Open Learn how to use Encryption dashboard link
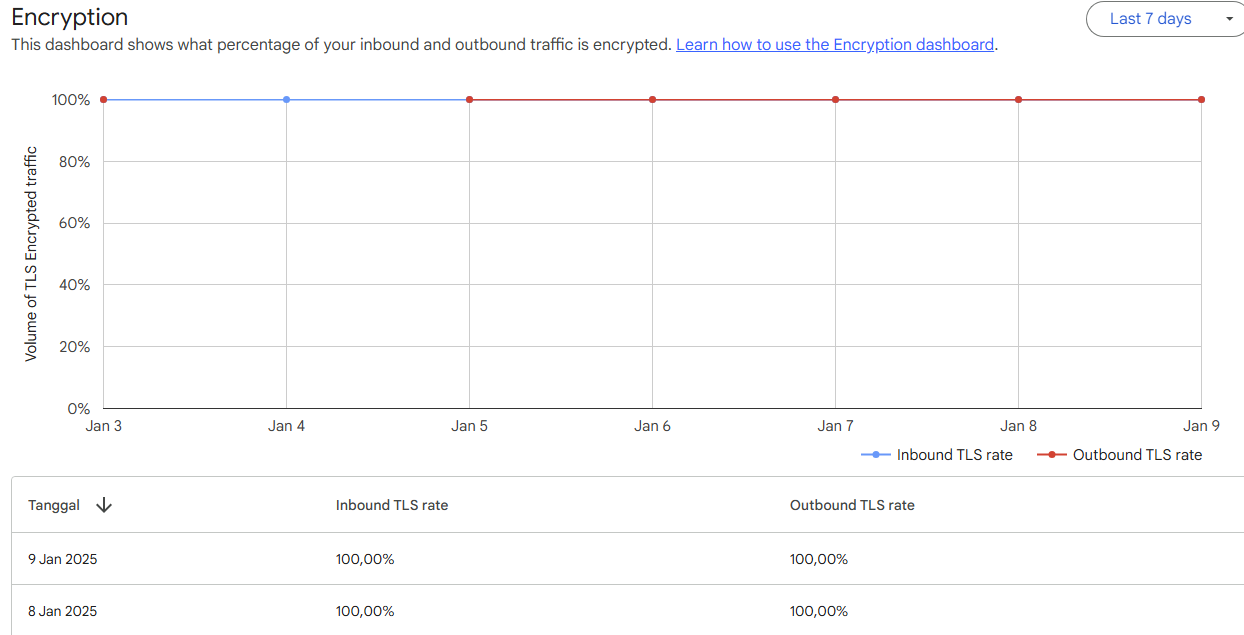The width and height of the screenshot is (1244, 635). coord(835,45)
